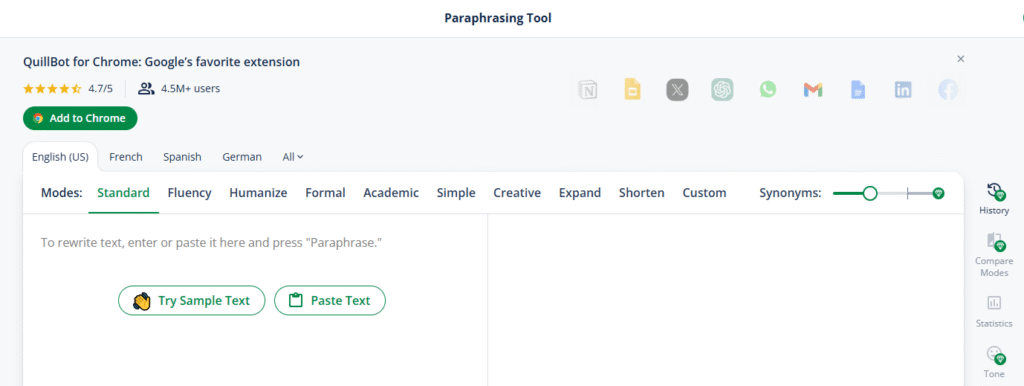Switch to the Spanish language tab
This screenshot has width=1024, height=386.
[x=182, y=157]
